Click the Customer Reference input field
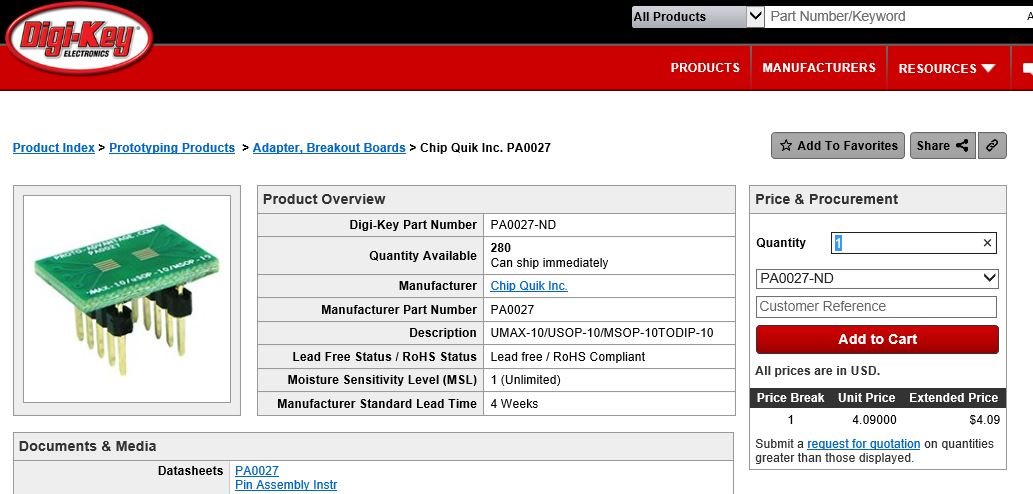This screenshot has height=494, width=1033. click(x=876, y=306)
